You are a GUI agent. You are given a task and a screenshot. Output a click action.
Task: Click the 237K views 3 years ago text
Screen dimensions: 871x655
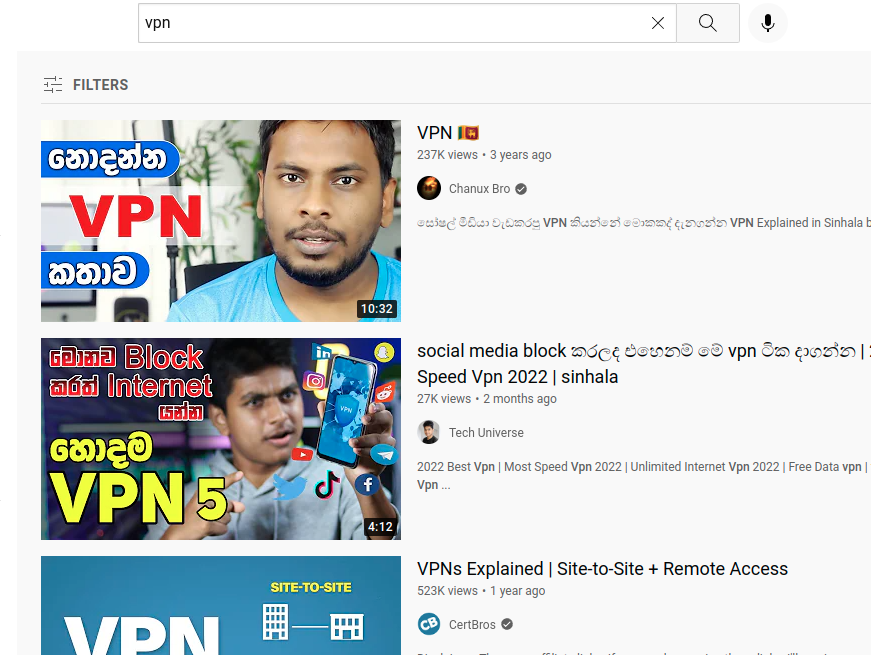coord(484,155)
